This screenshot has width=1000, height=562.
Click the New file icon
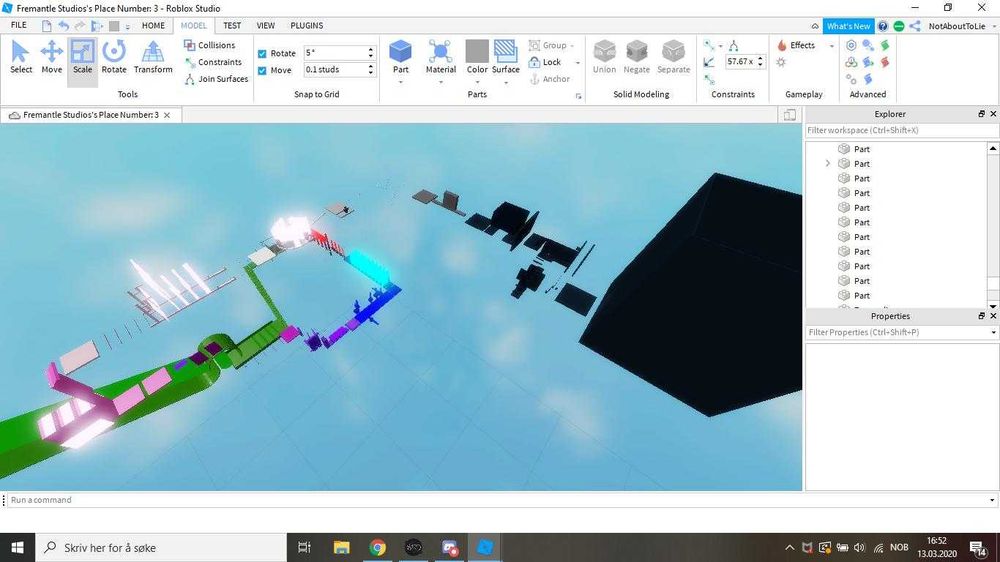[47, 26]
